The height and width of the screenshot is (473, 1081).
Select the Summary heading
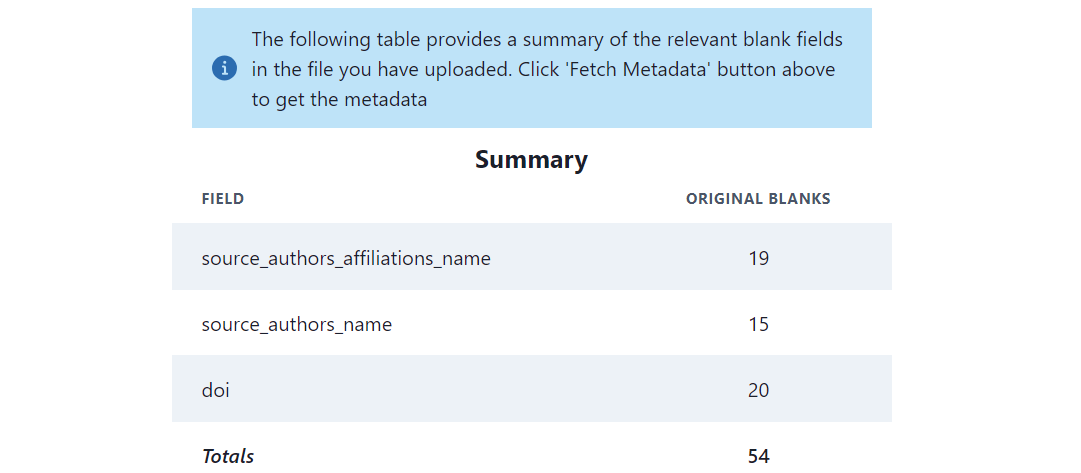(x=531, y=160)
